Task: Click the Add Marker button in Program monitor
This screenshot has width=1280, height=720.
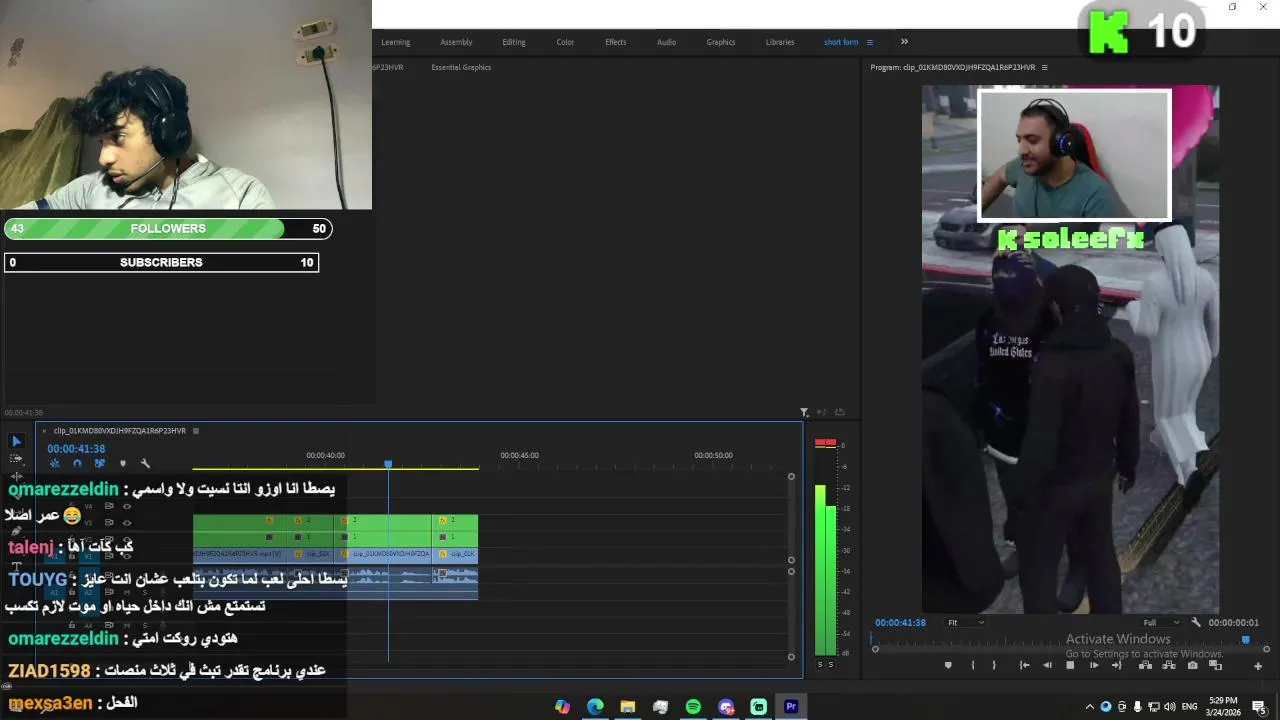Action: click(948, 665)
